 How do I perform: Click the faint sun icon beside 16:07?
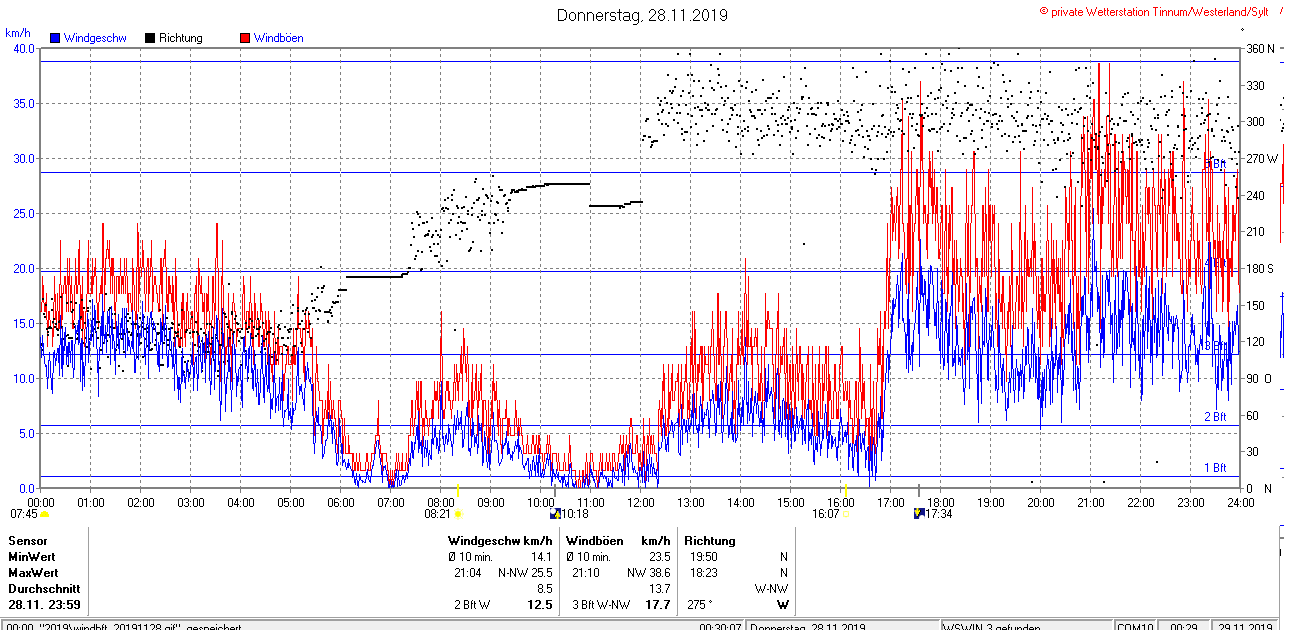847,514
